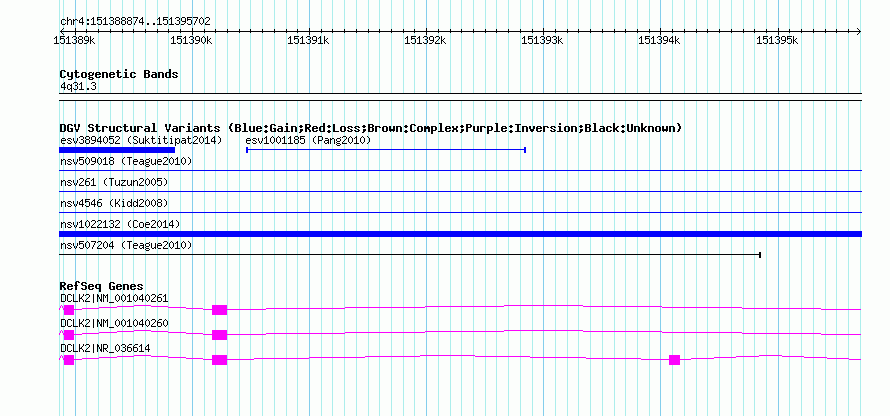890x416 pixels.
Task: Open nsv509018 (Teague2010) variant label
Action: [126, 162]
